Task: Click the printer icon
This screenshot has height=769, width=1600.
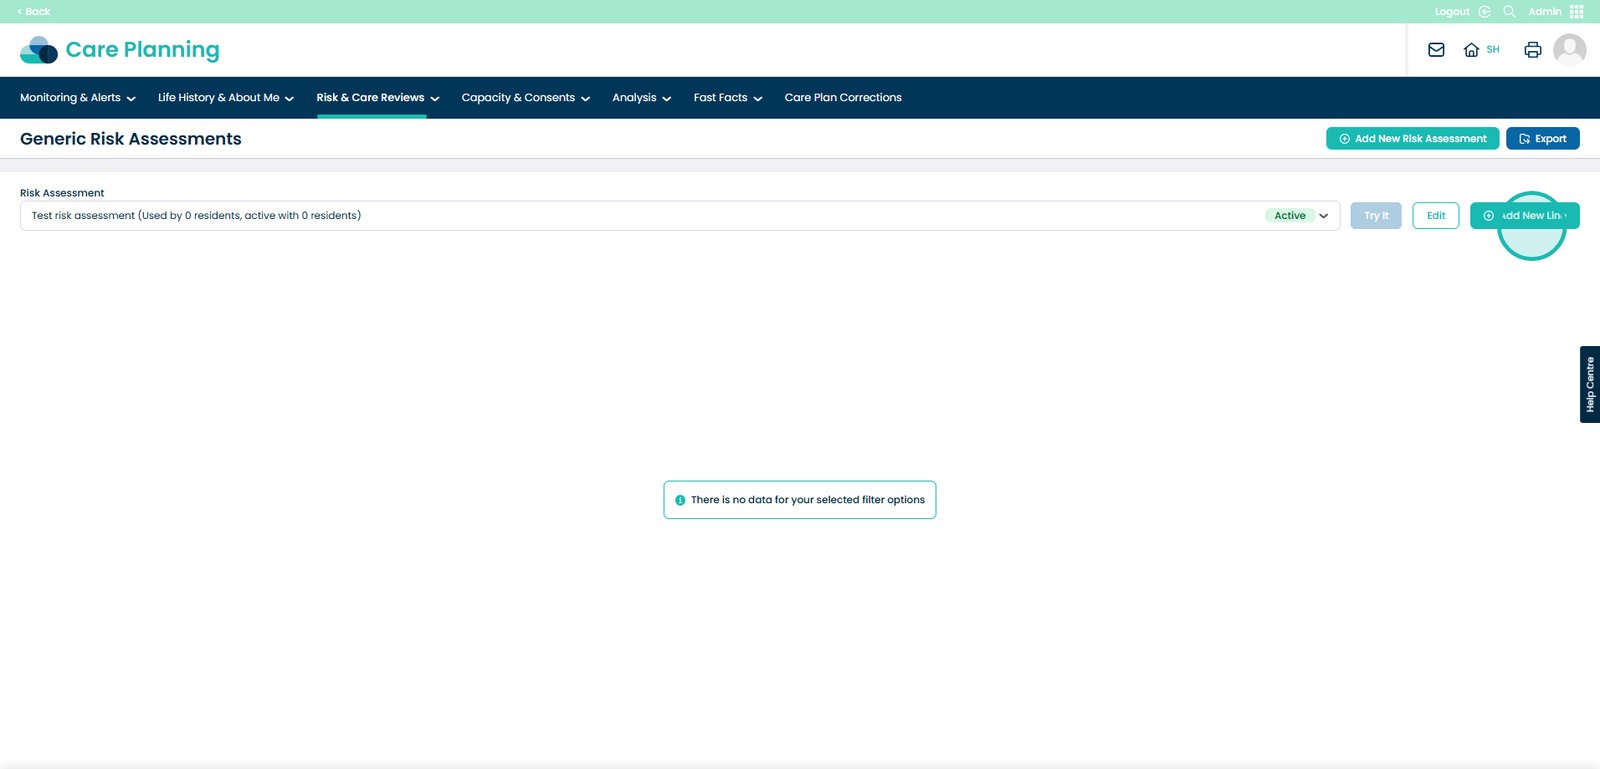Action: 1532,50
